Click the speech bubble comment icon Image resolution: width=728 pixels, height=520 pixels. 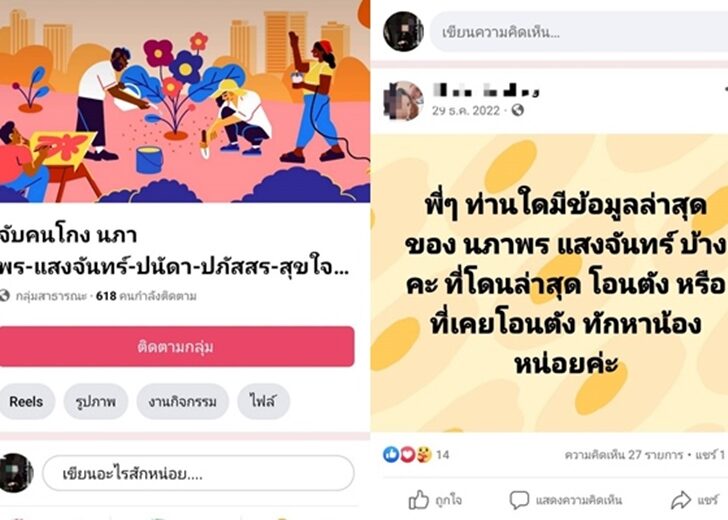pos(519,500)
